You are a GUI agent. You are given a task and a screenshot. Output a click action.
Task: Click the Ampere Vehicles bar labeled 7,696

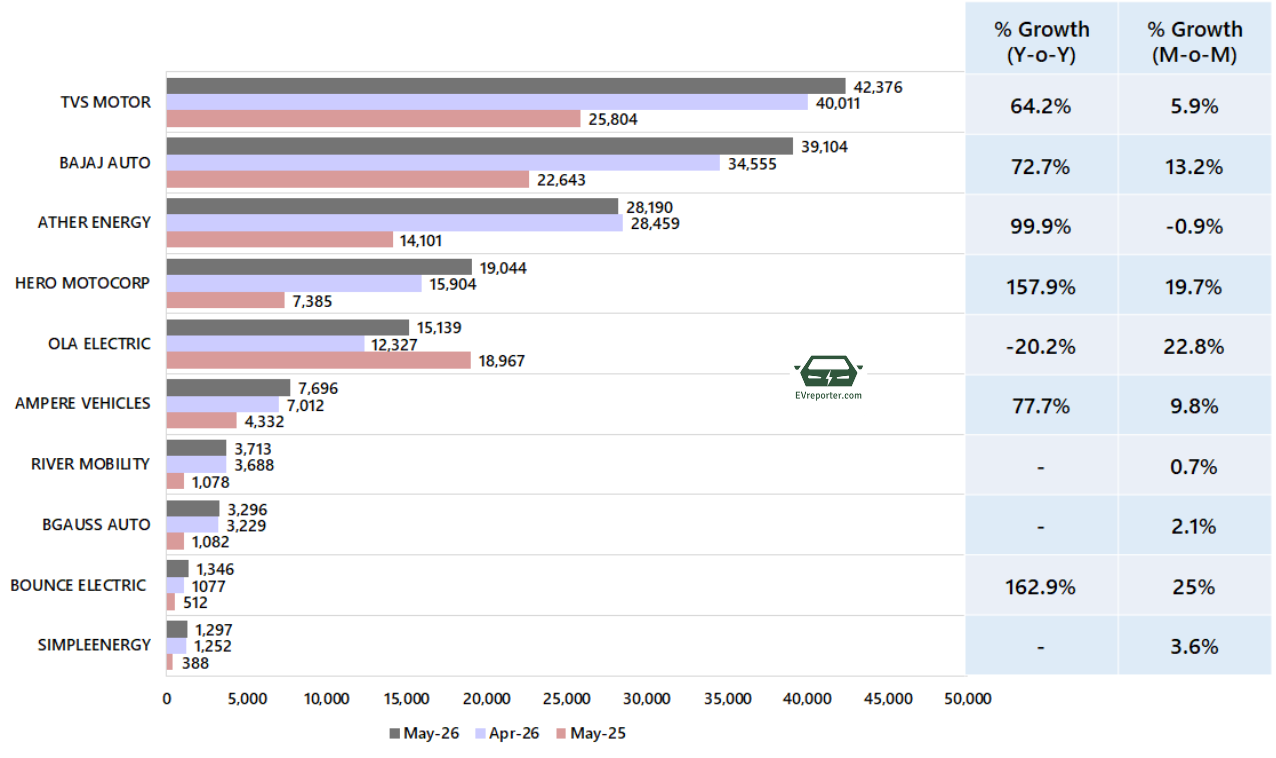228,387
